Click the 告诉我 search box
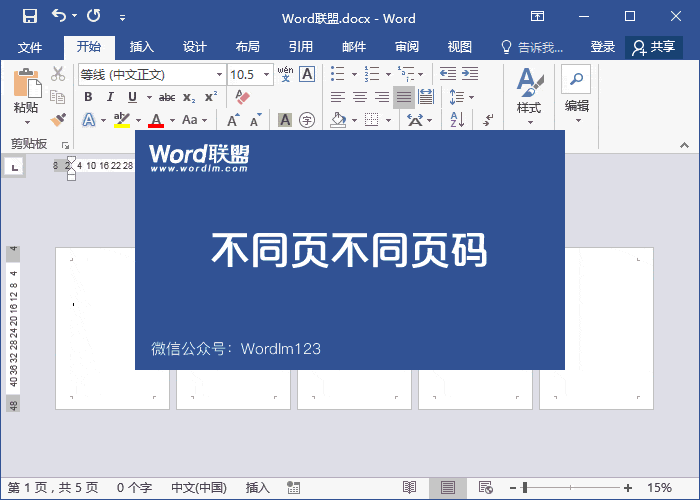This screenshot has height=500, width=700. tap(532, 47)
